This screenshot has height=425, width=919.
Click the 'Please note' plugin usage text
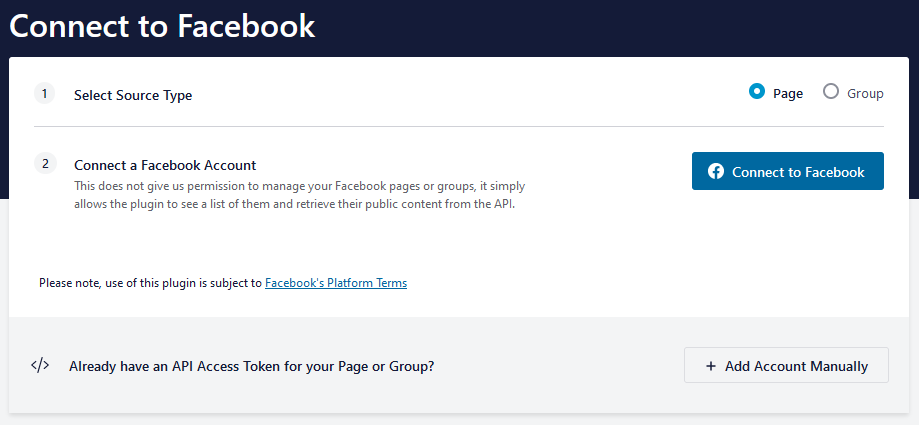[x=150, y=283]
